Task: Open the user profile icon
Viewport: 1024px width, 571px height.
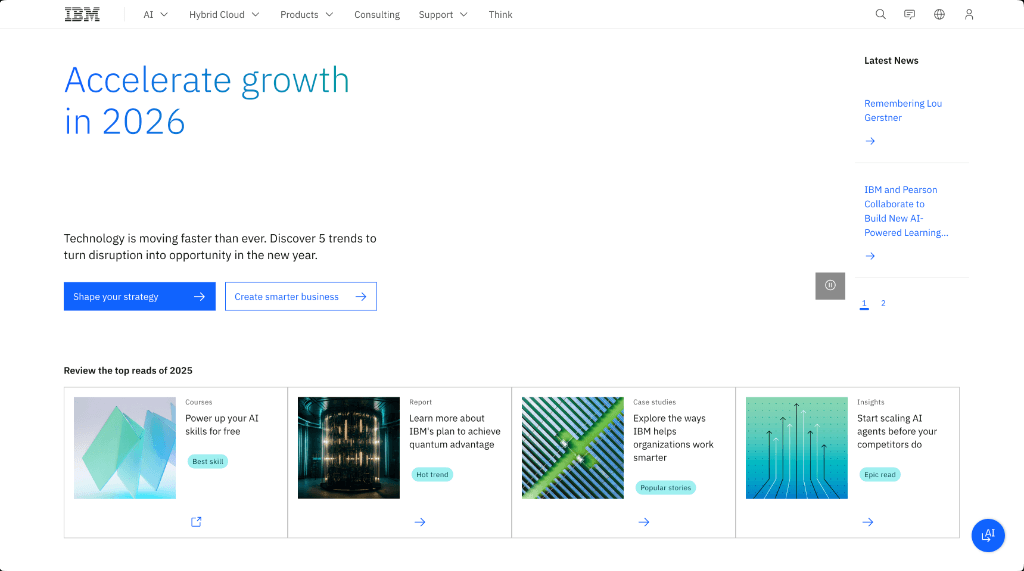Action: [968, 14]
